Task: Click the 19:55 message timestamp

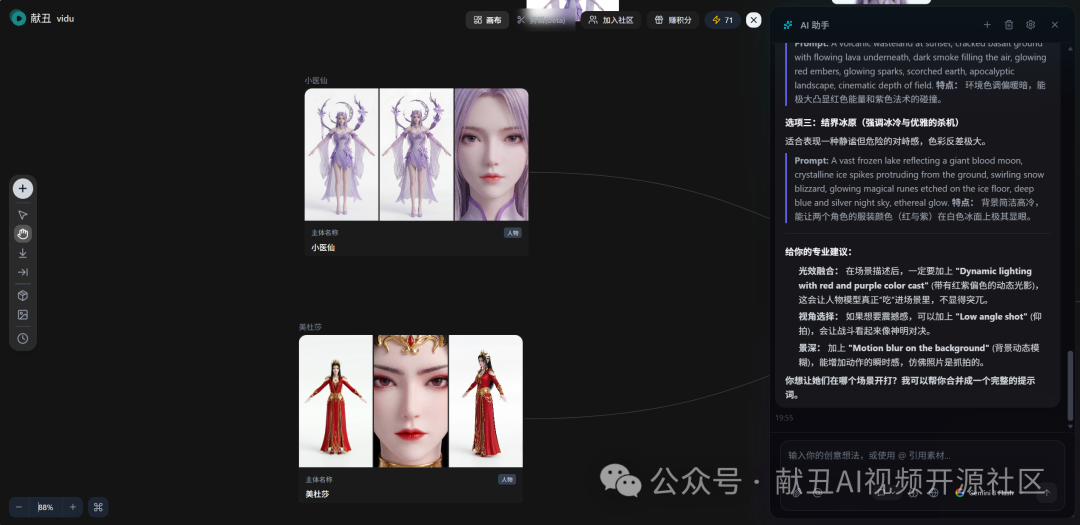Action: 783,418
